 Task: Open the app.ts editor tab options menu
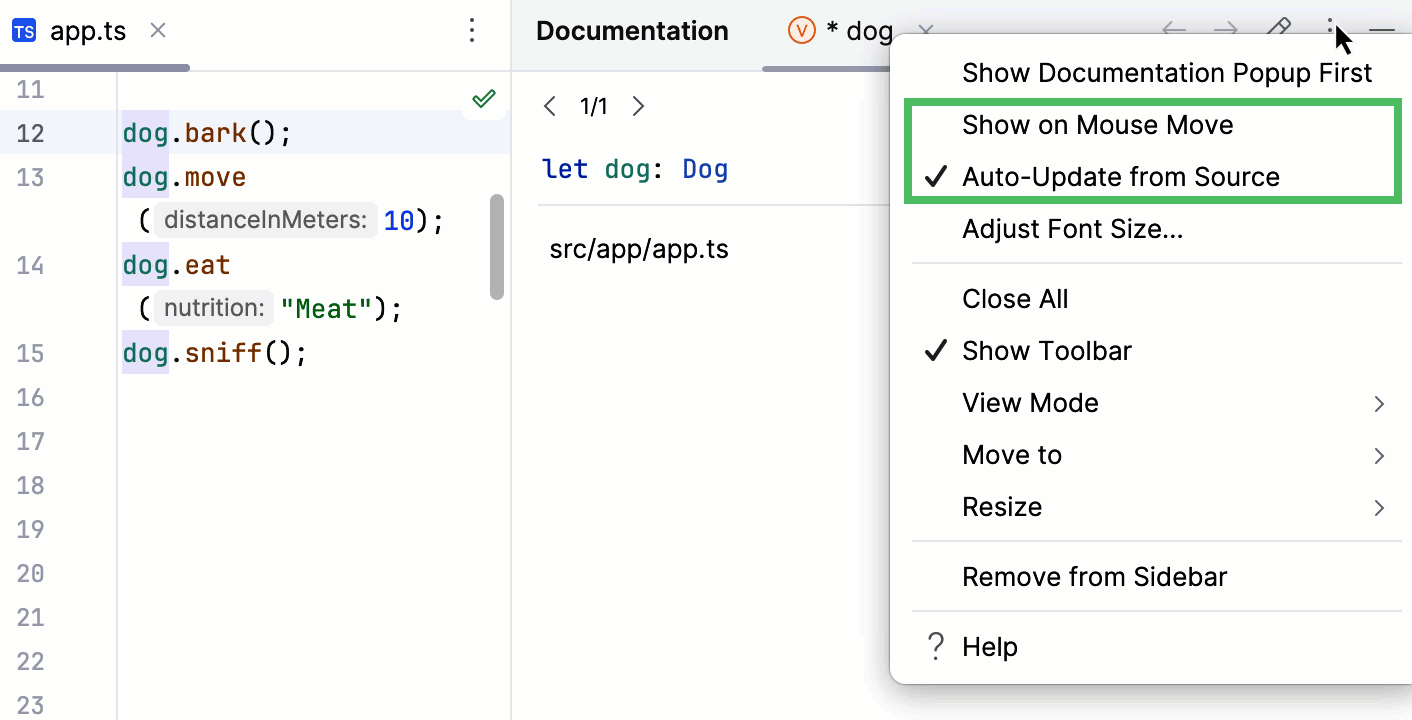tap(472, 31)
